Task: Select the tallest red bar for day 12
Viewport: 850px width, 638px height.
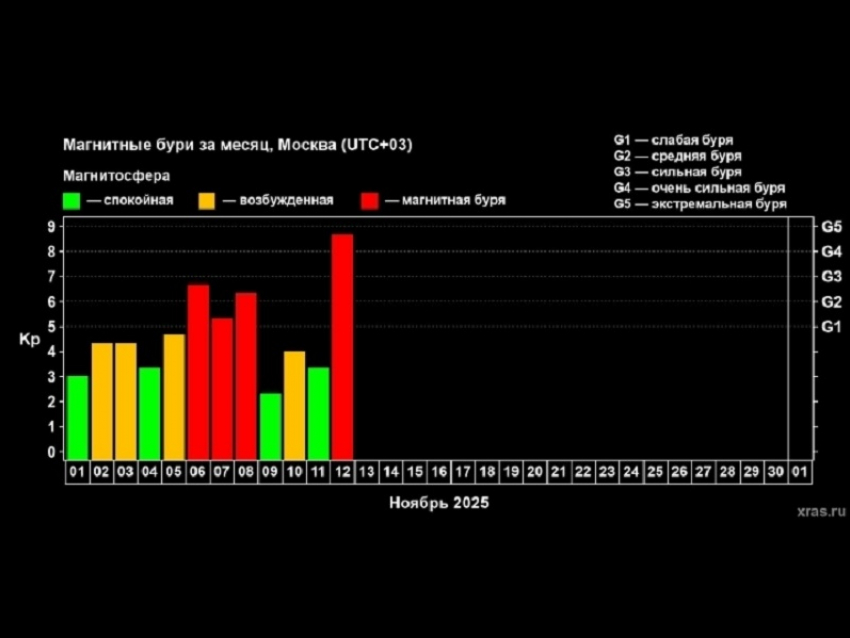Action: click(x=342, y=345)
